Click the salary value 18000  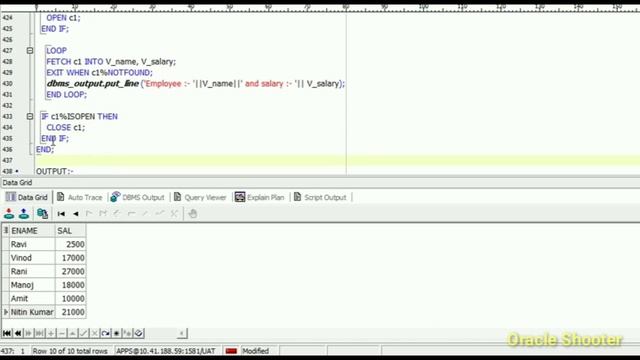pyautogui.click(x=70, y=284)
